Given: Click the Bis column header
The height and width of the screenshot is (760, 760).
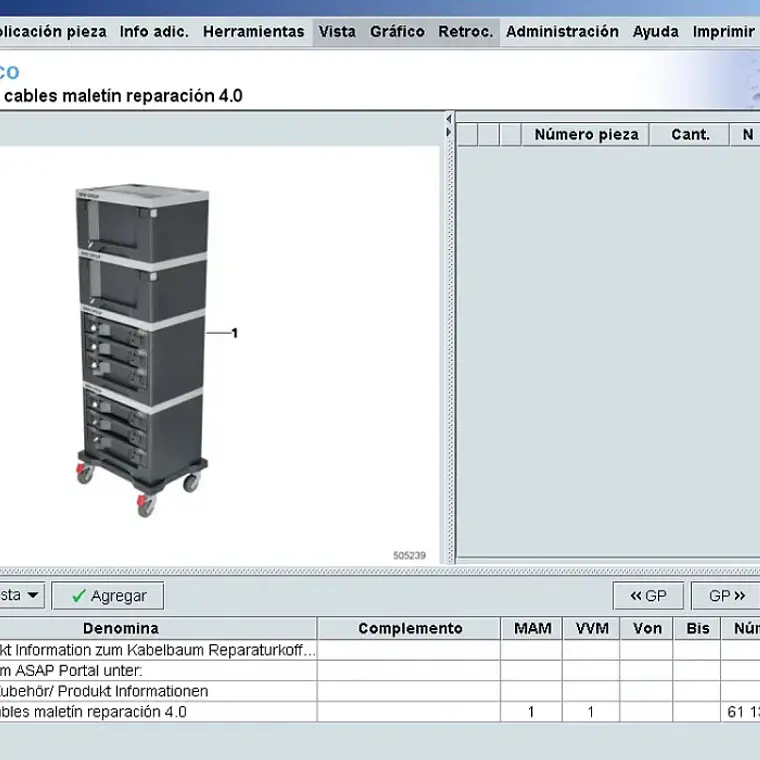Looking at the screenshot, I should pos(697,629).
